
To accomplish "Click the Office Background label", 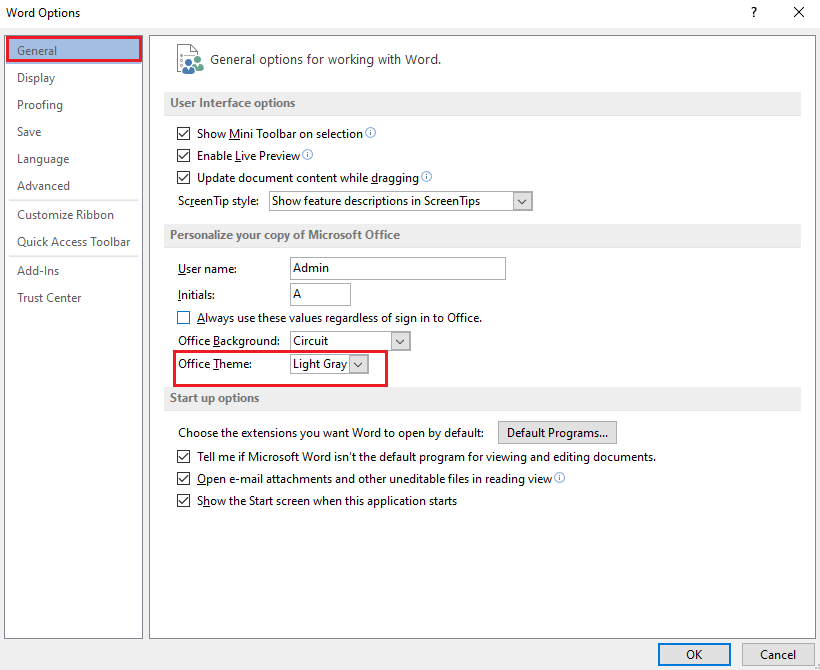I will (x=229, y=341).
